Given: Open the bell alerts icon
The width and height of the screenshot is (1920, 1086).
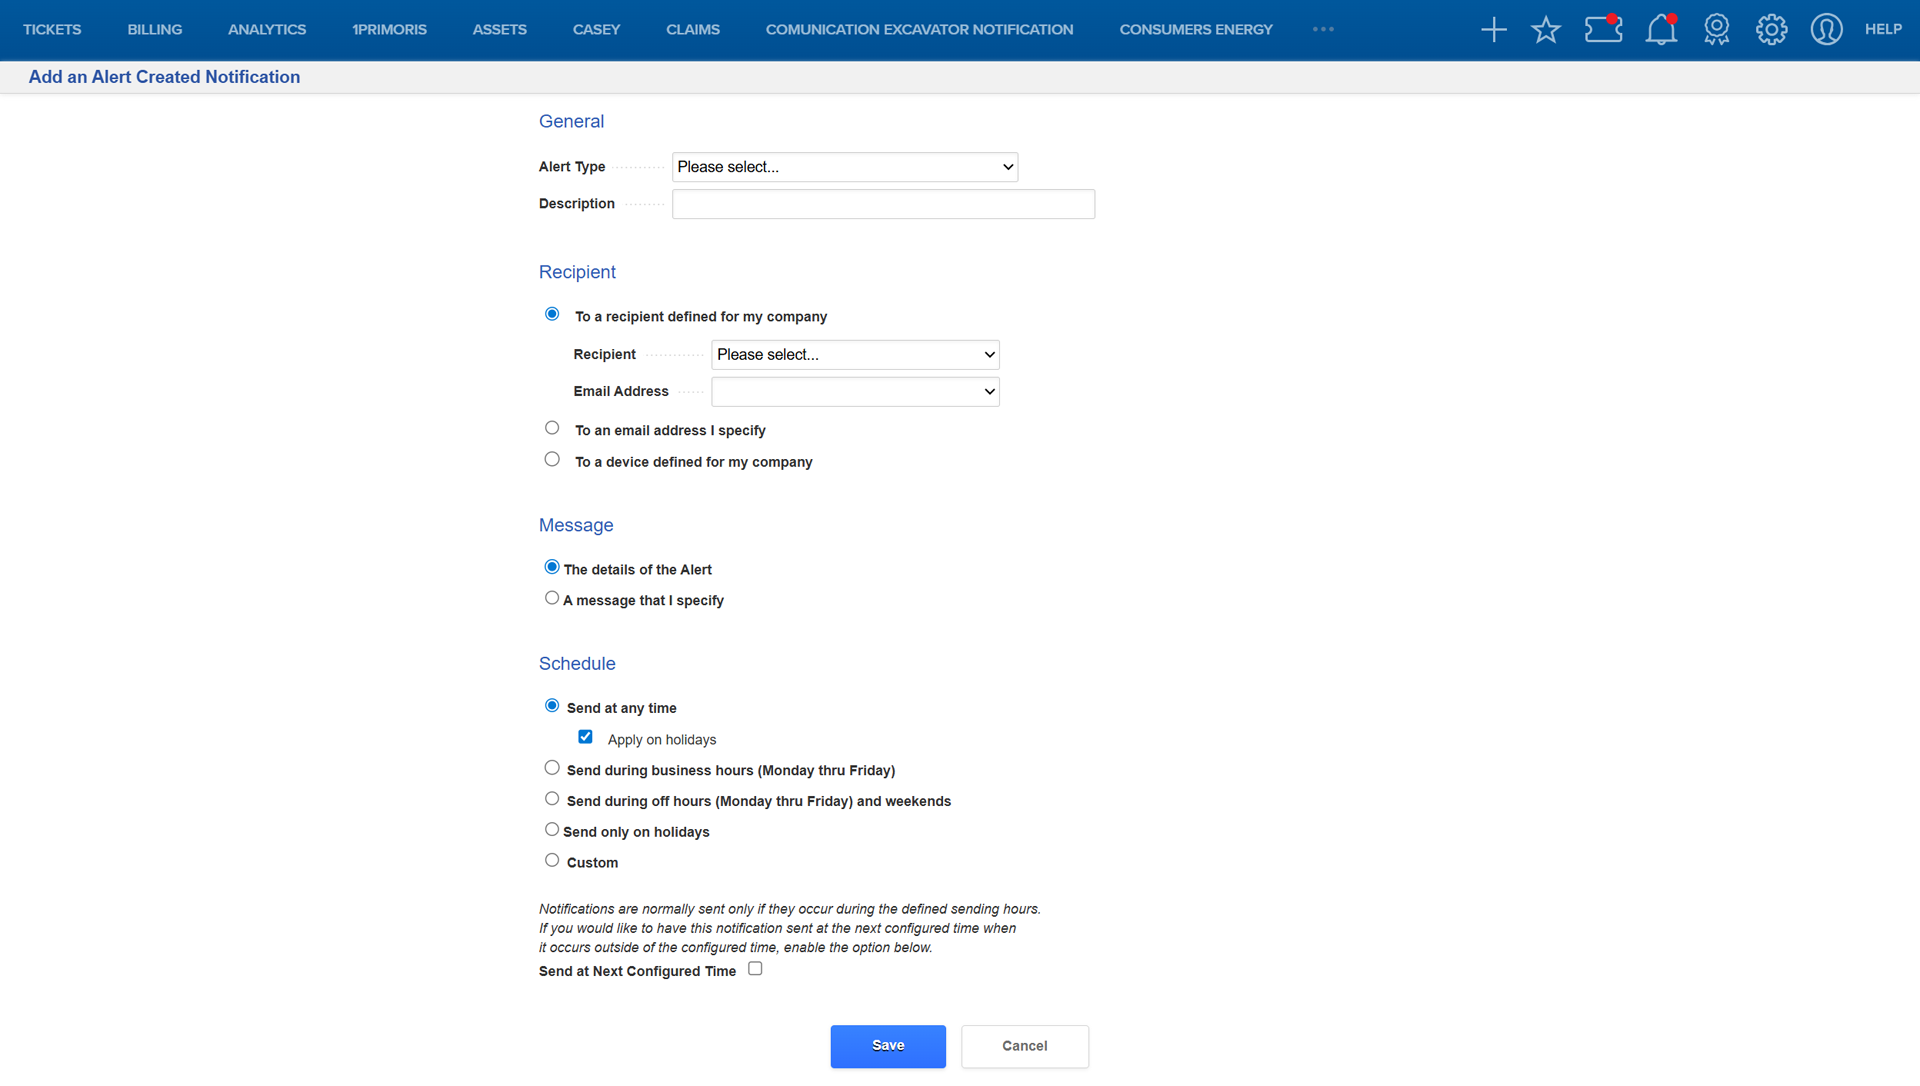Looking at the screenshot, I should 1661,30.
